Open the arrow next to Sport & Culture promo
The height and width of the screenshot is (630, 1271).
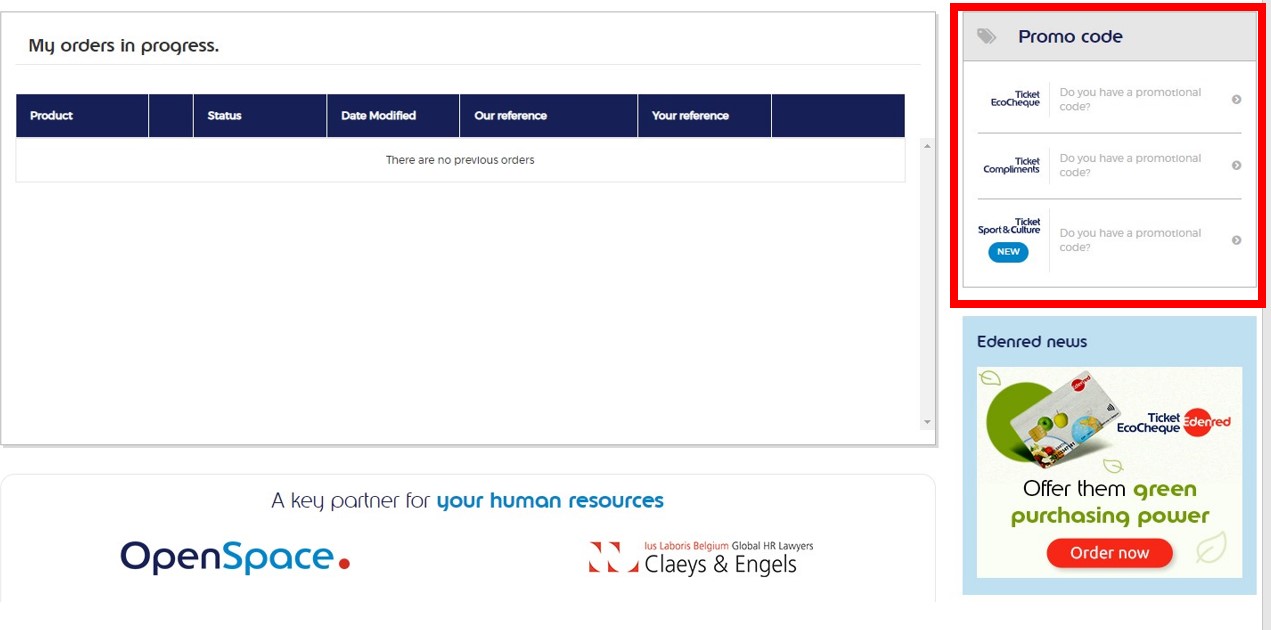tap(1236, 240)
